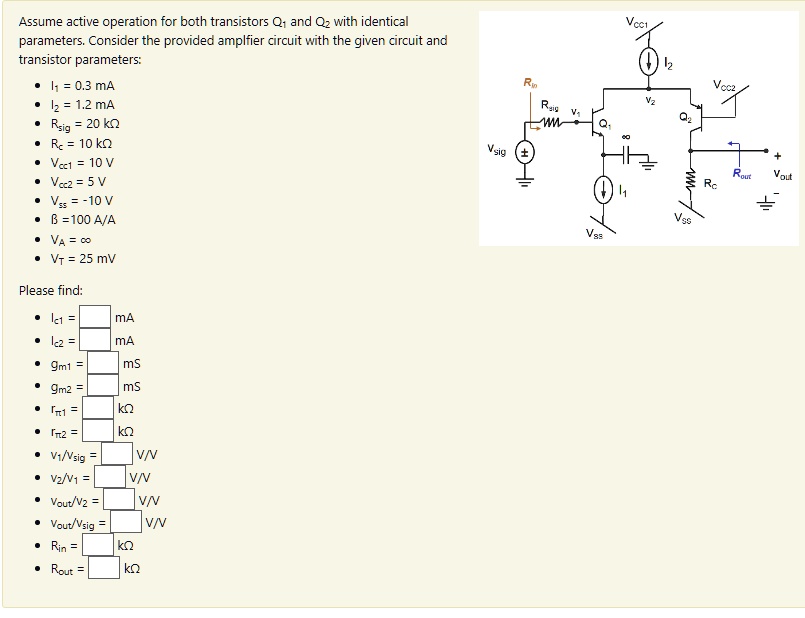
Task: Click the Vsig voltage source symbol
Action: (523, 152)
